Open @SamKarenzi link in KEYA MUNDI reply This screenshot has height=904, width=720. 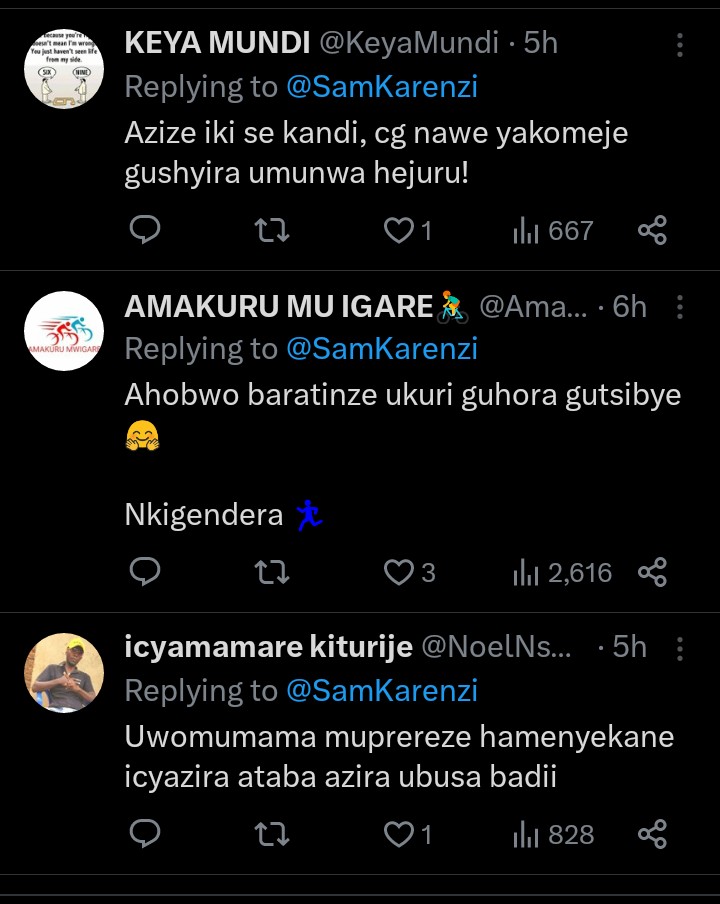(382, 87)
